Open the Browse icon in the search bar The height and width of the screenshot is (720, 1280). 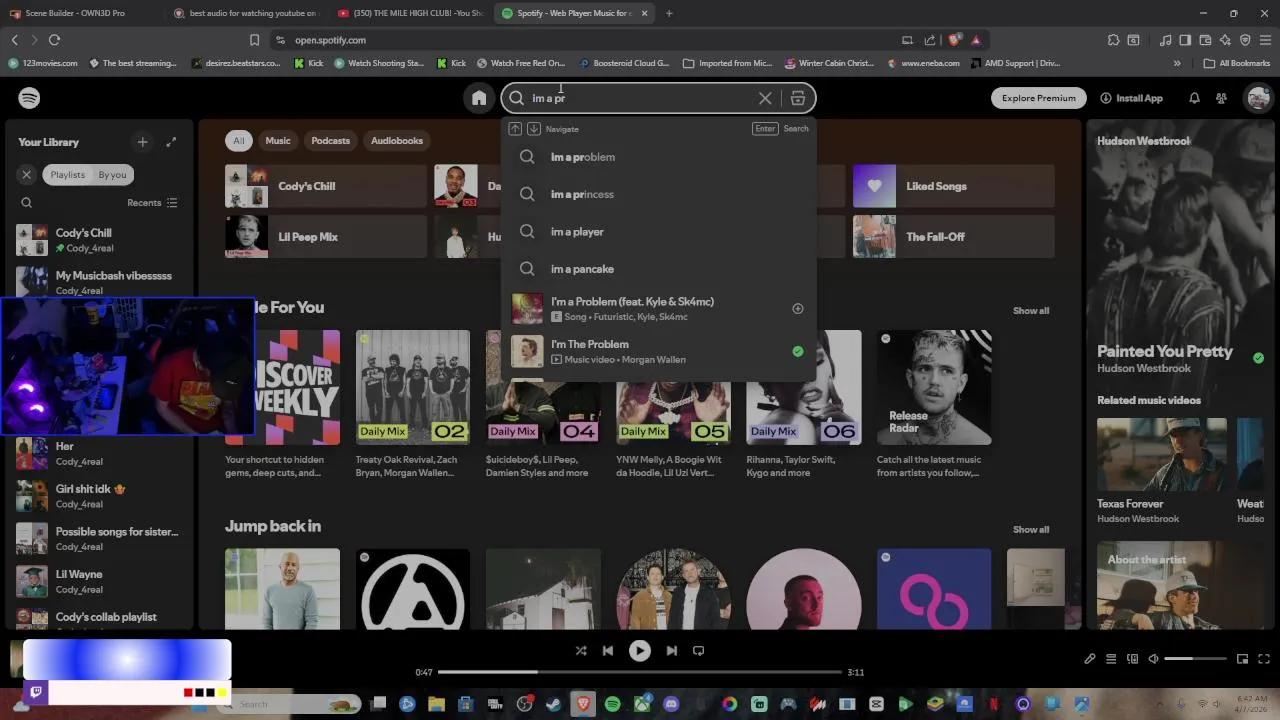coord(798,98)
